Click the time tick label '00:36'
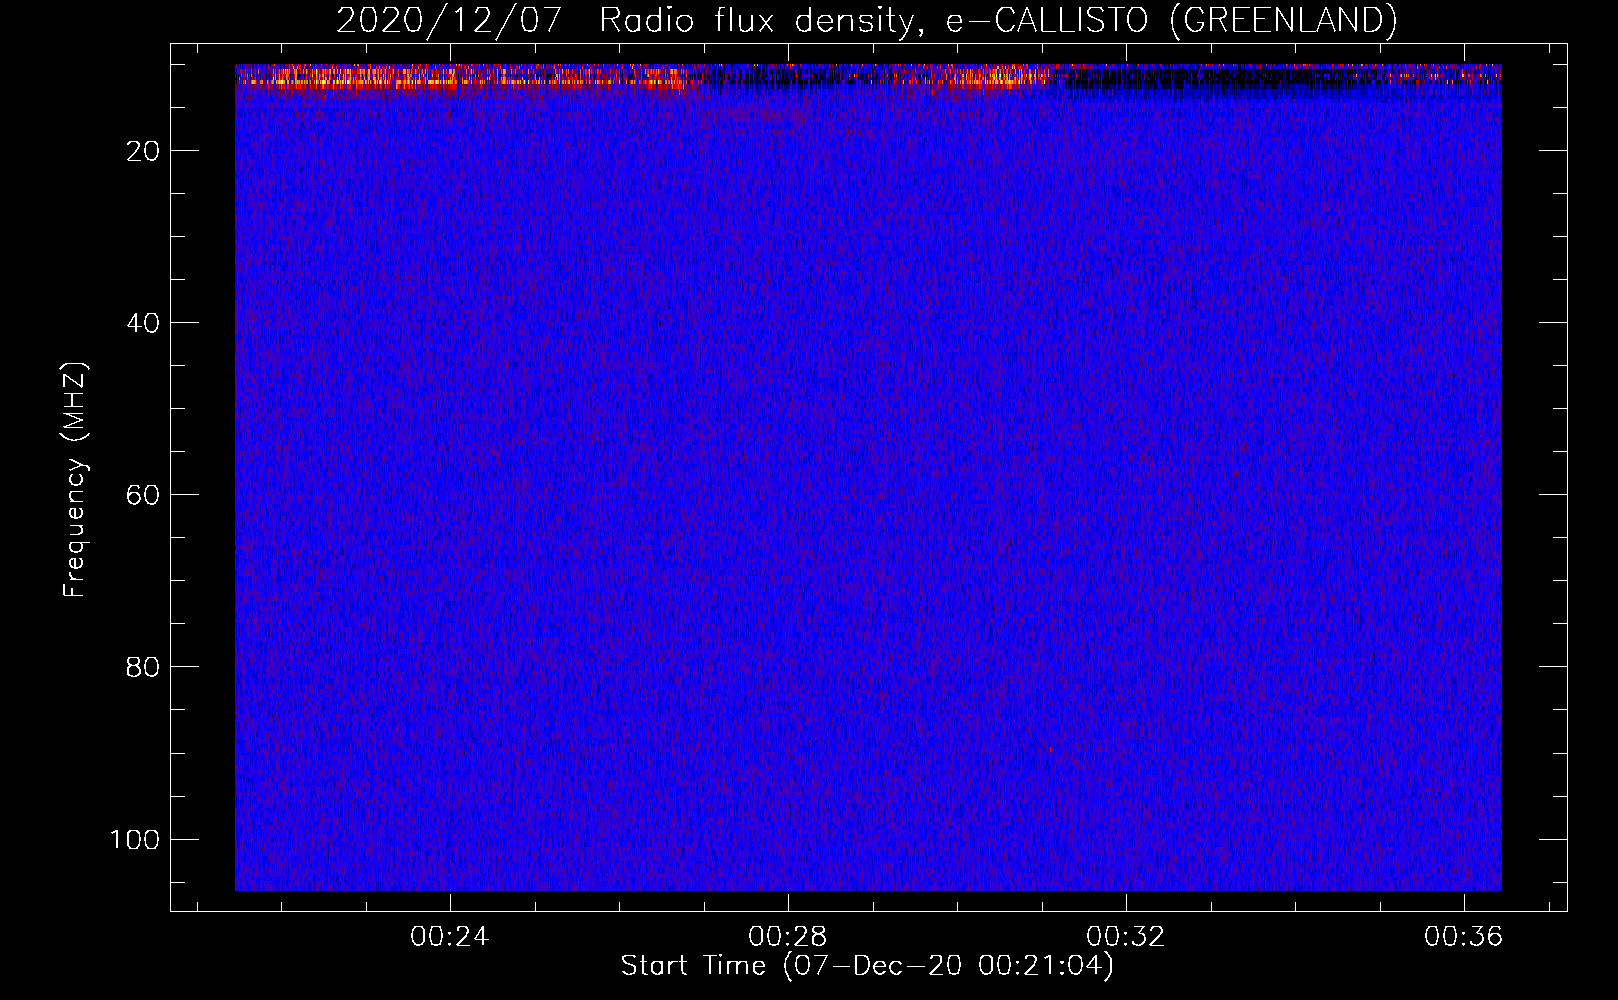Image resolution: width=1618 pixels, height=1000 pixels. point(1464,936)
